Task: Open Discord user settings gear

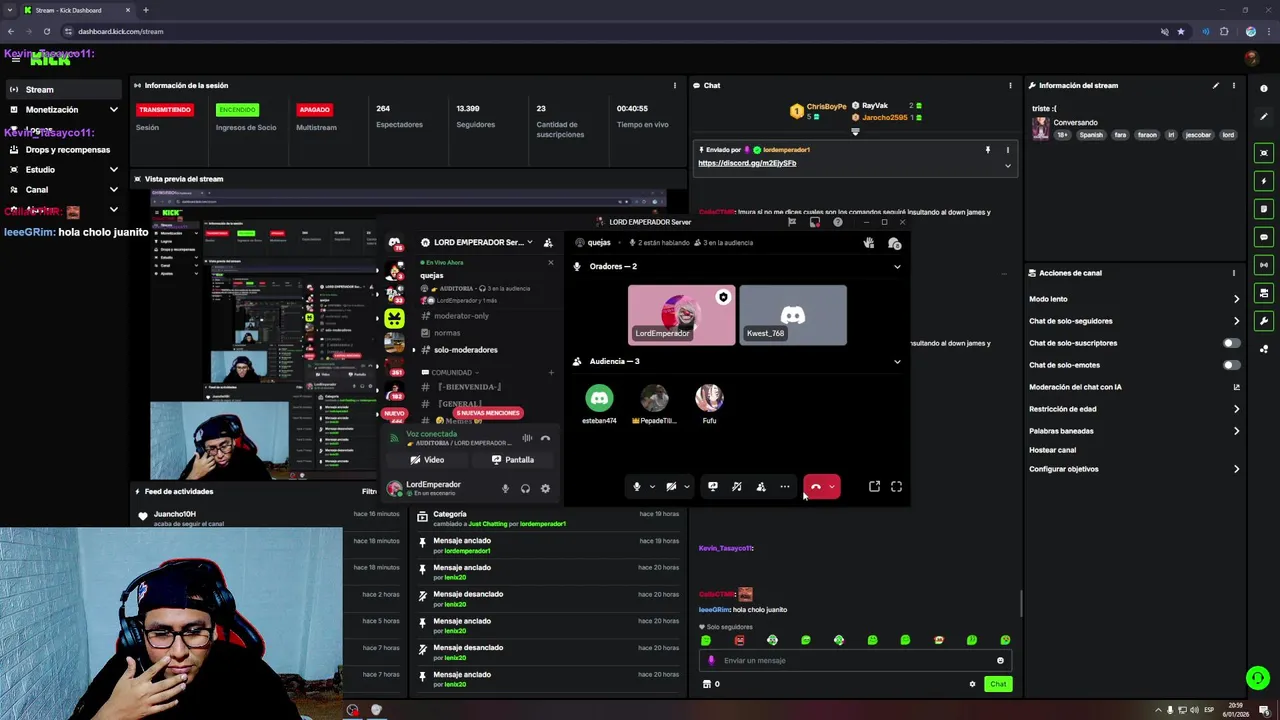Action: tap(545, 489)
